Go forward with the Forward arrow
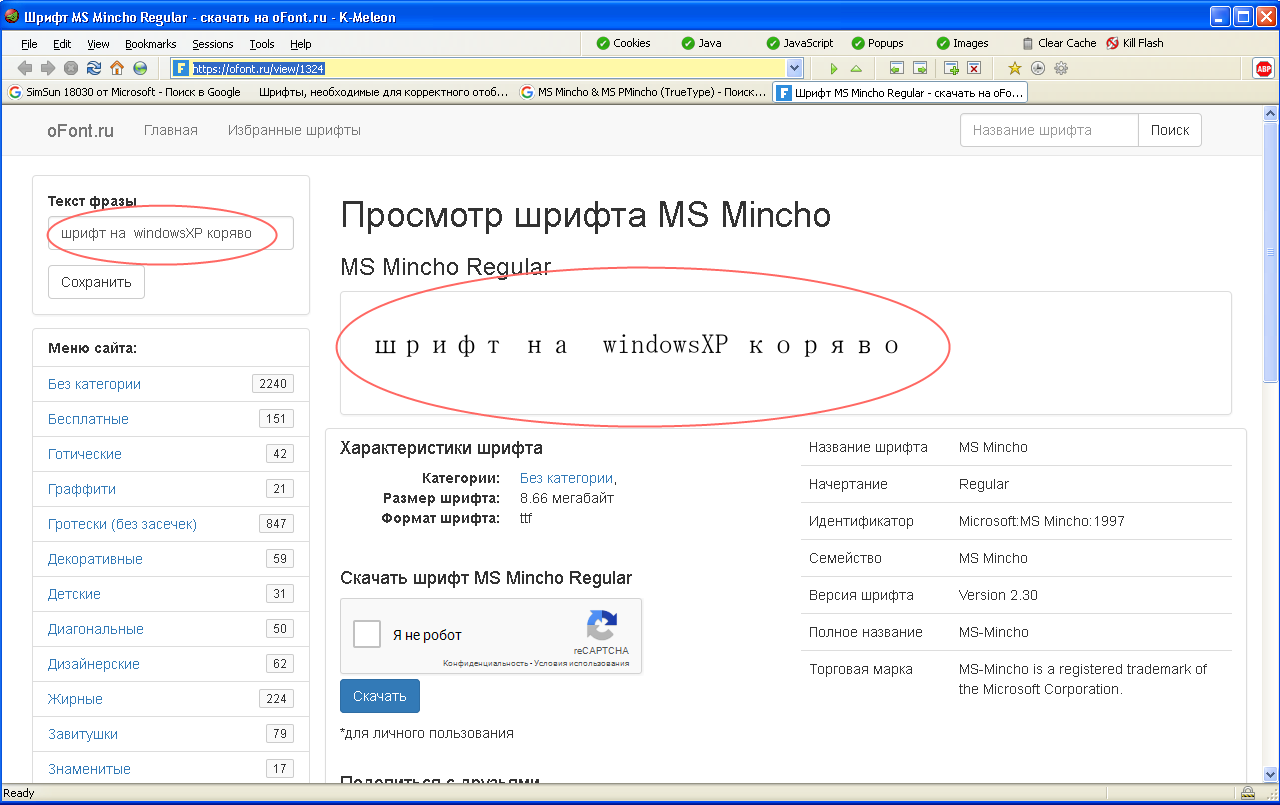Screen dimensions: 1280x805 pos(48,68)
